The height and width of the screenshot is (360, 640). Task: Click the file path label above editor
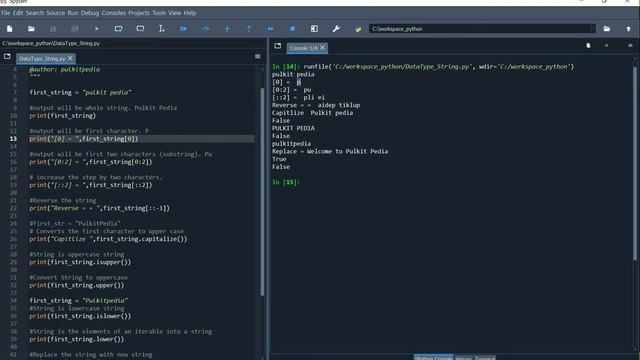click(51, 43)
